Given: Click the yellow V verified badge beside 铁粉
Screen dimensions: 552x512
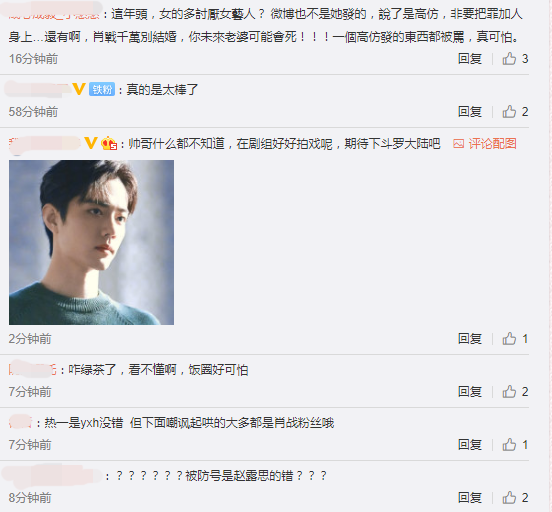Looking at the screenshot, I should click(79, 89).
